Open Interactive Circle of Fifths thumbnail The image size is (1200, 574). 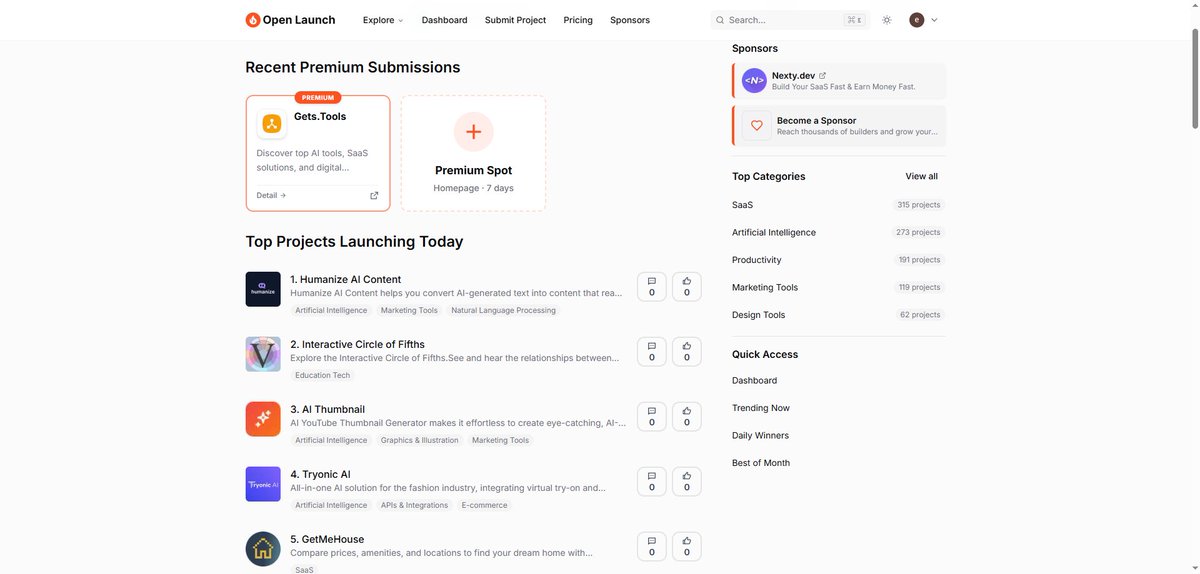(263, 354)
